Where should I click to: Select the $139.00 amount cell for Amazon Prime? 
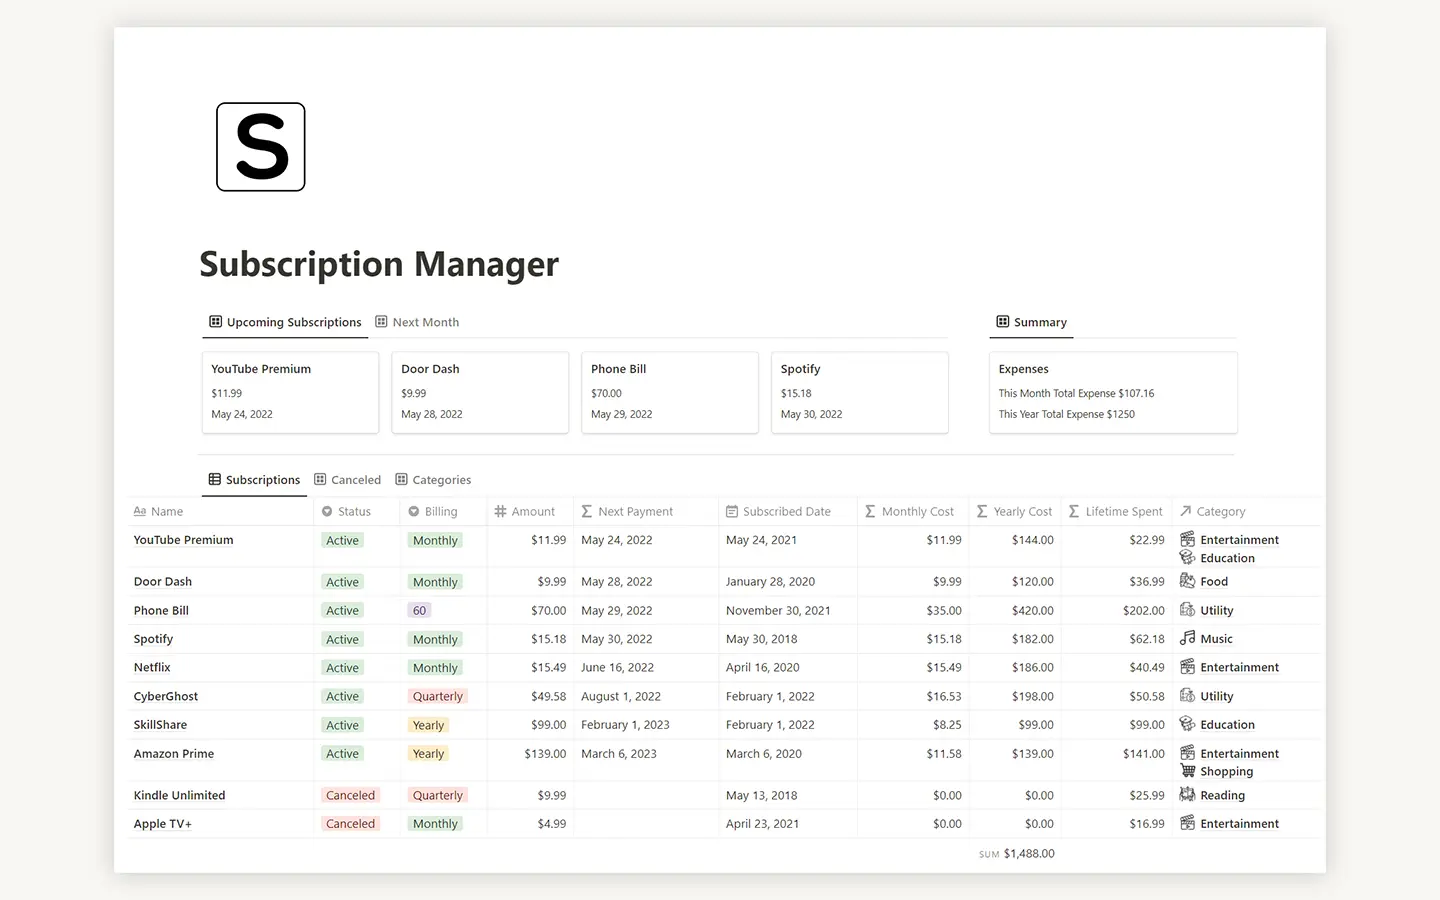tap(545, 754)
